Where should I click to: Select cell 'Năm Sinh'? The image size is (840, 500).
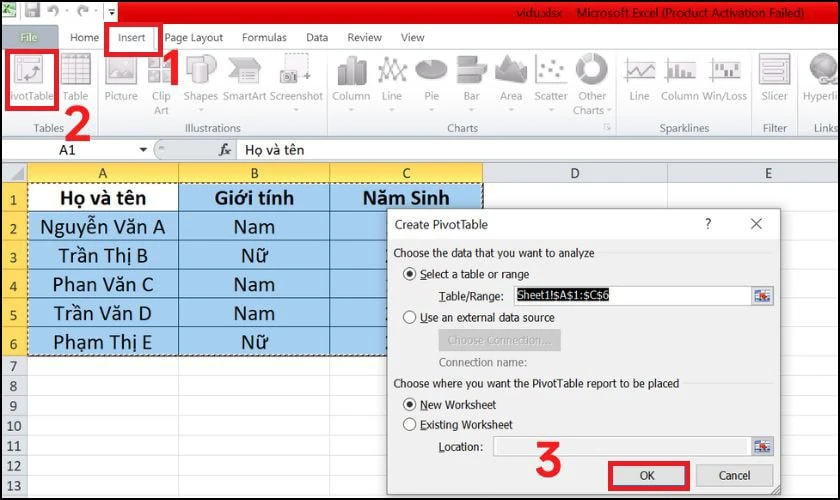pos(406,198)
